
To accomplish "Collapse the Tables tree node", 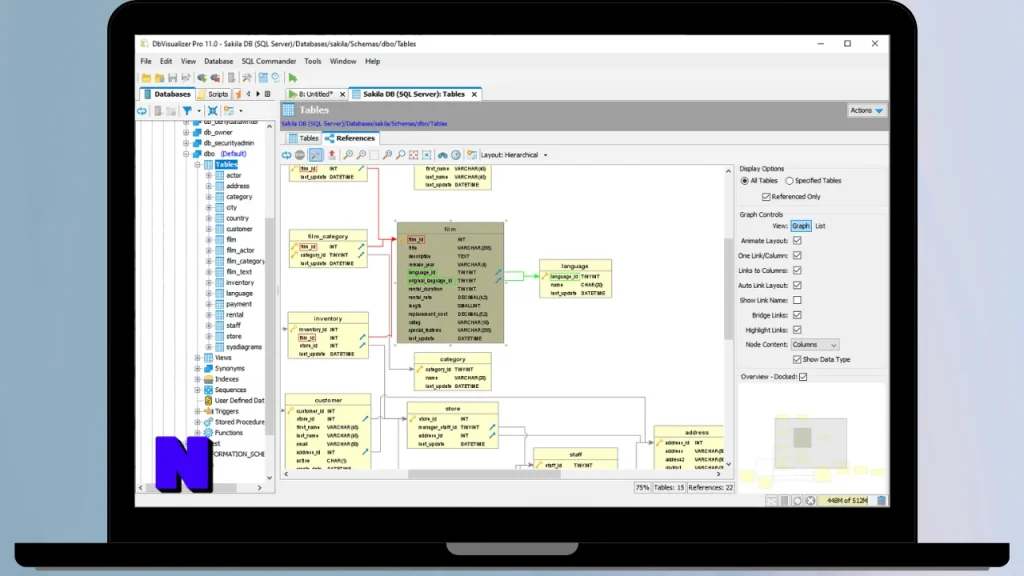I will pos(197,165).
